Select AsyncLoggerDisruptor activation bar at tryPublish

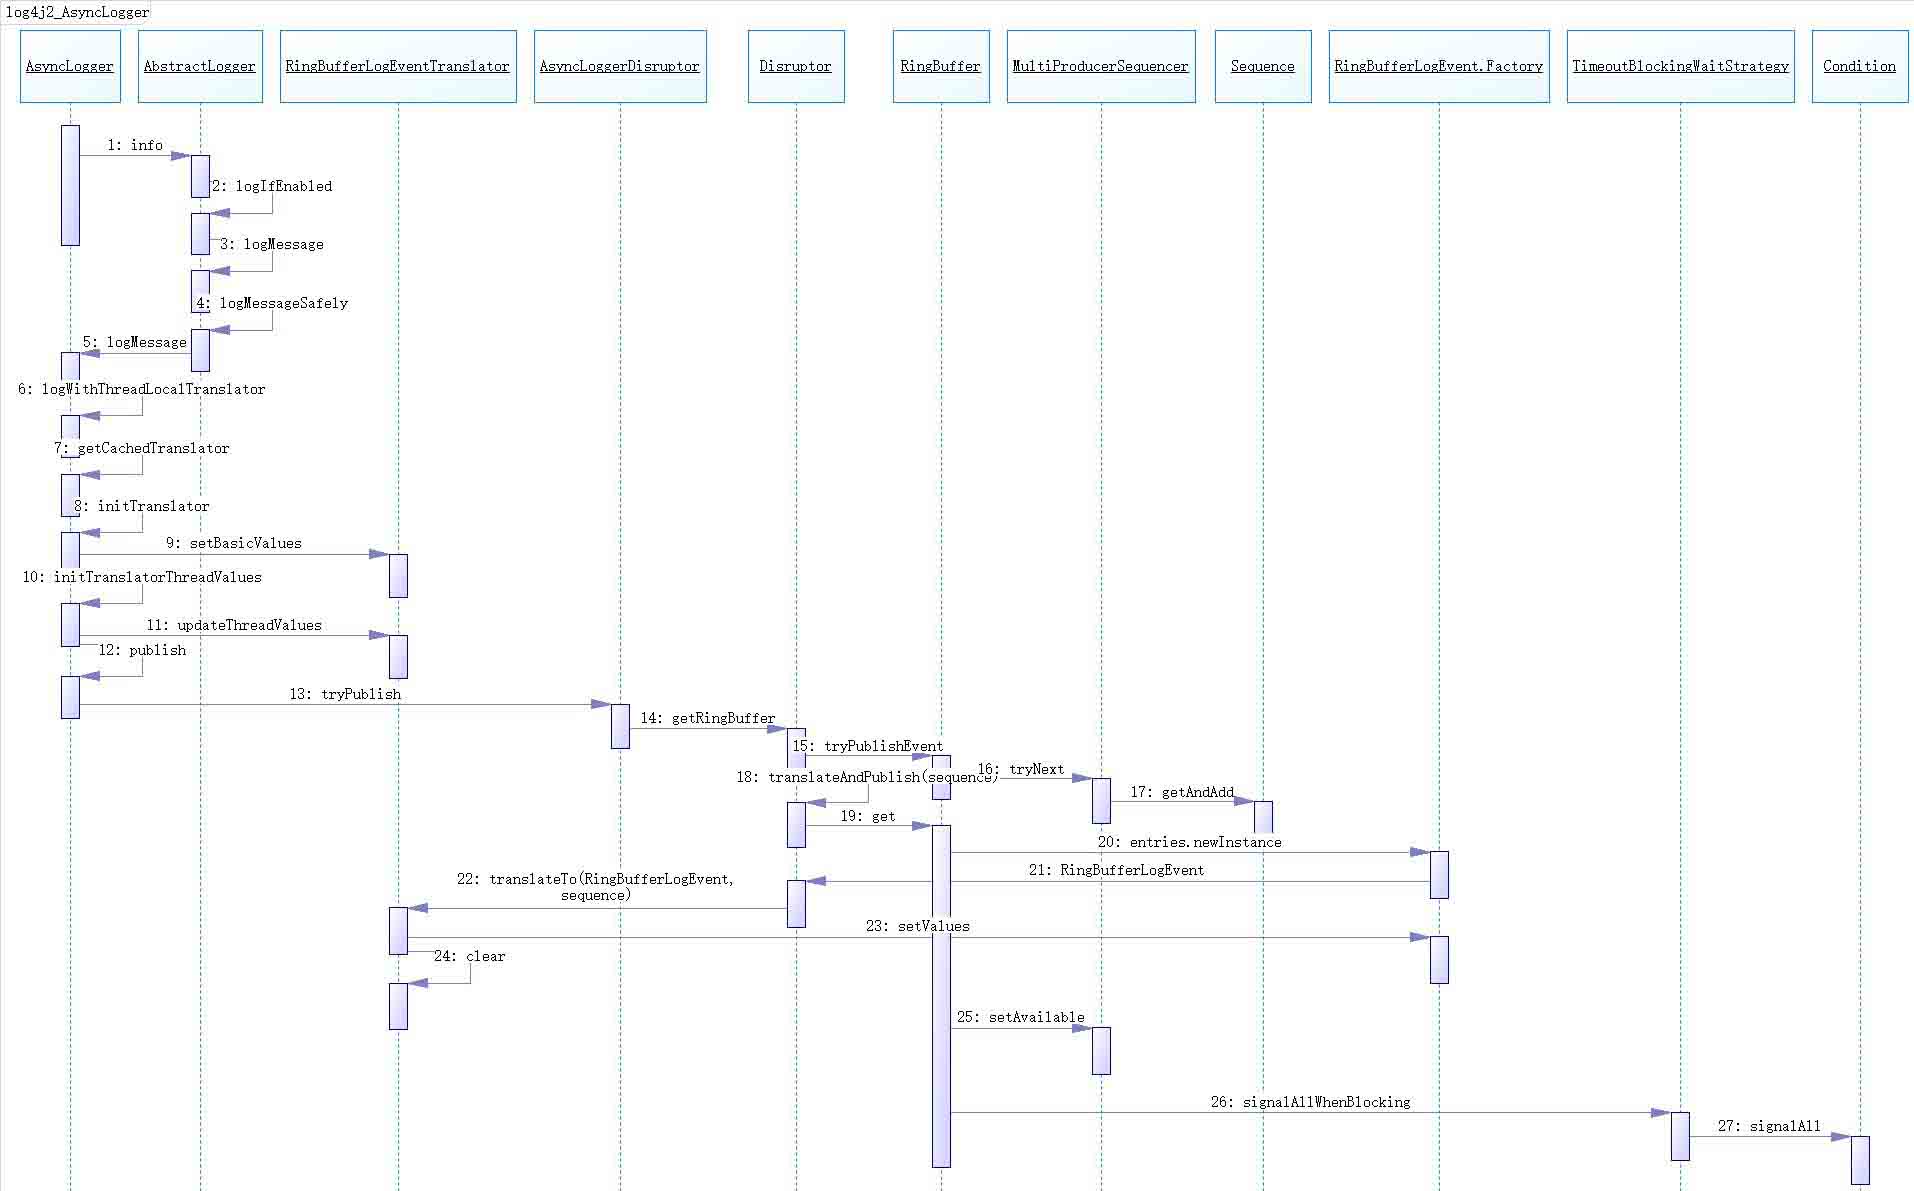620,726
